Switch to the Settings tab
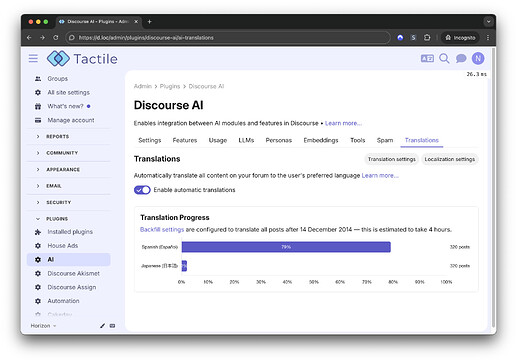This screenshot has width=517, height=362. (150, 140)
